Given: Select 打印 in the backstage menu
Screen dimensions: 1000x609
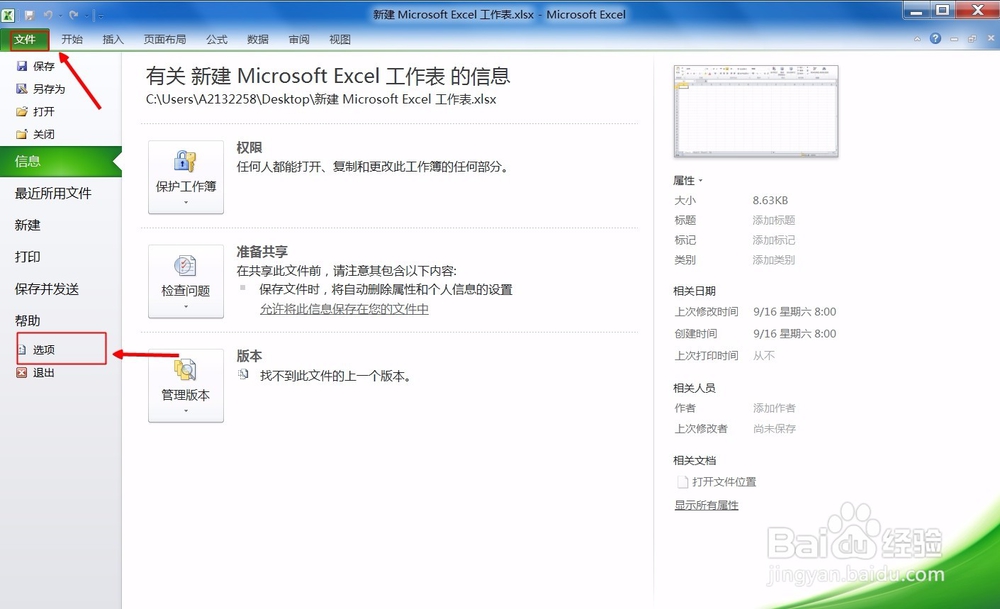Looking at the screenshot, I should [27, 257].
